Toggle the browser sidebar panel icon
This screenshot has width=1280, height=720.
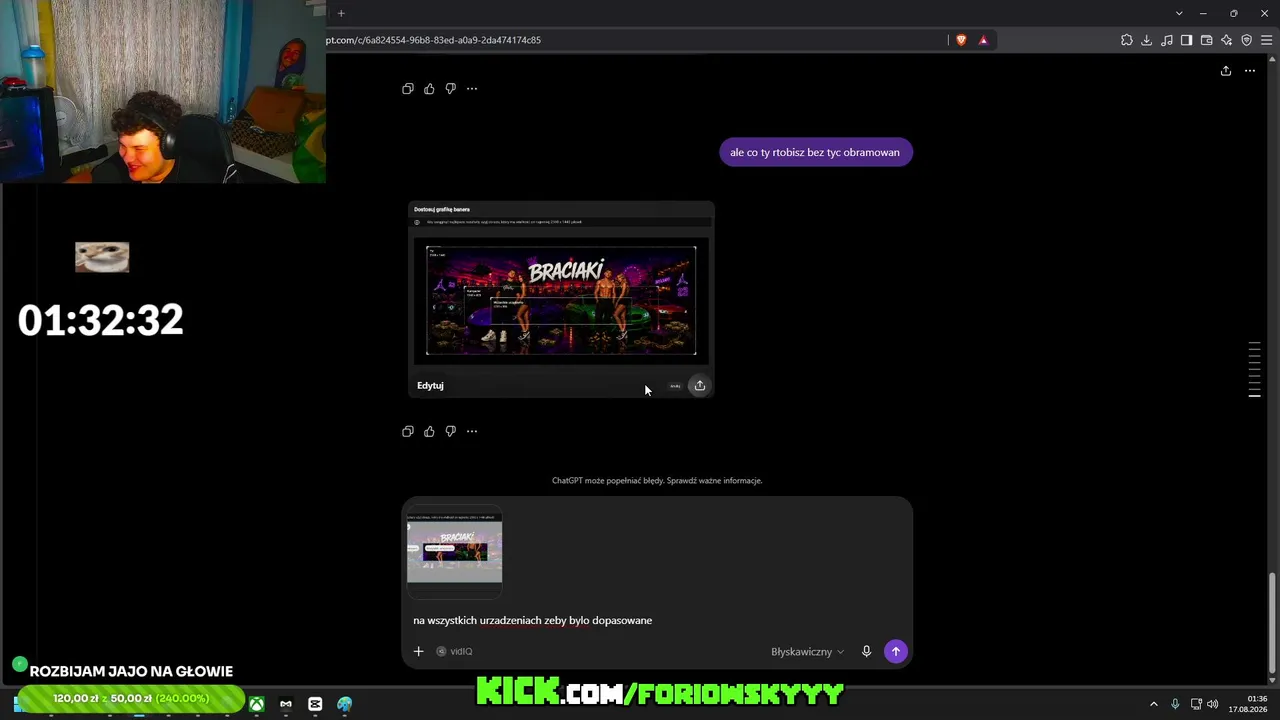point(1187,40)
